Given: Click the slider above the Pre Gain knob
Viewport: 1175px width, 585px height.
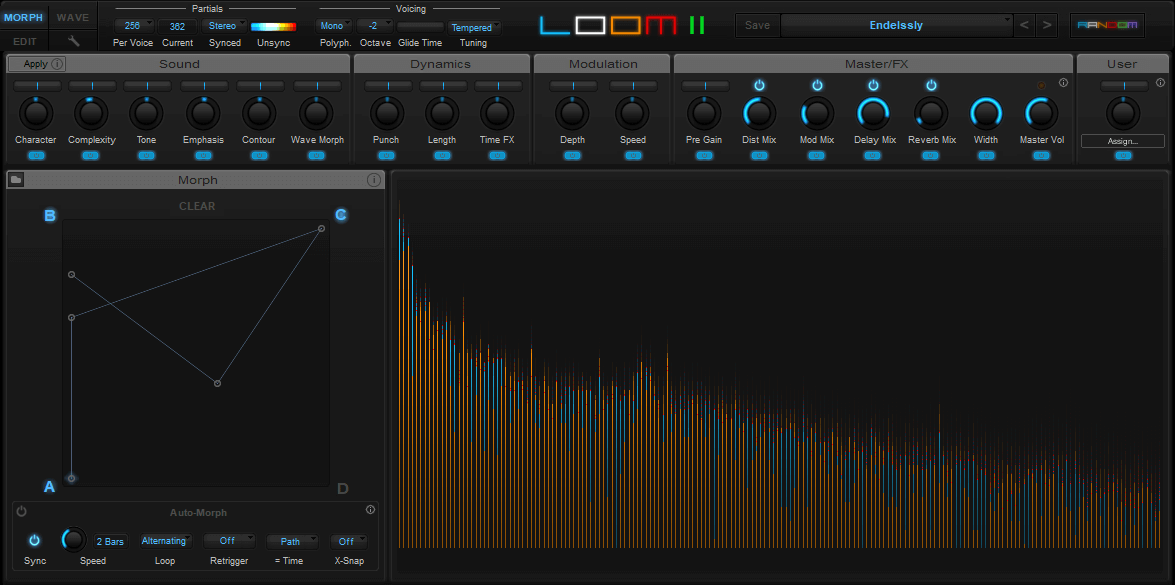Looking at the screenshot, I should 705,86.
